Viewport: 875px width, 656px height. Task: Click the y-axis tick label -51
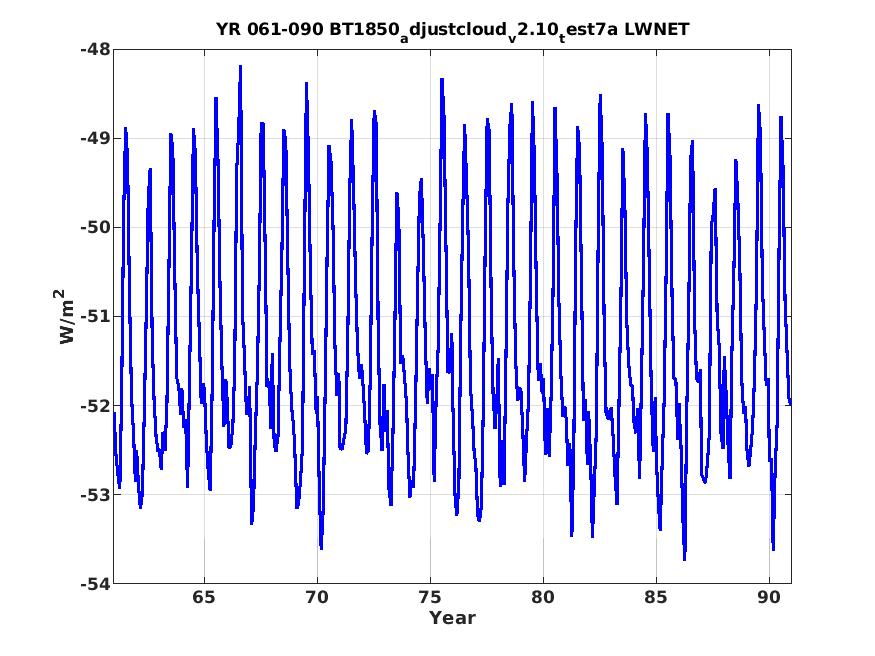click(95, 316)
